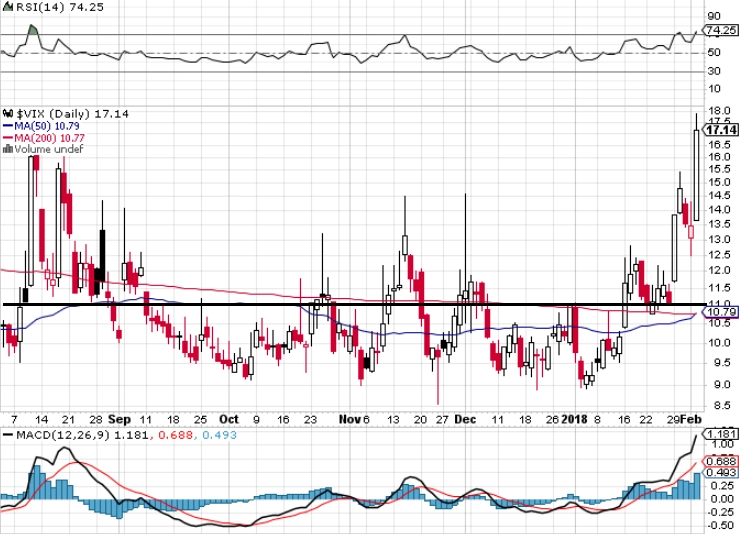
Task: Select the Dec label on date axis
Action: 465,419
